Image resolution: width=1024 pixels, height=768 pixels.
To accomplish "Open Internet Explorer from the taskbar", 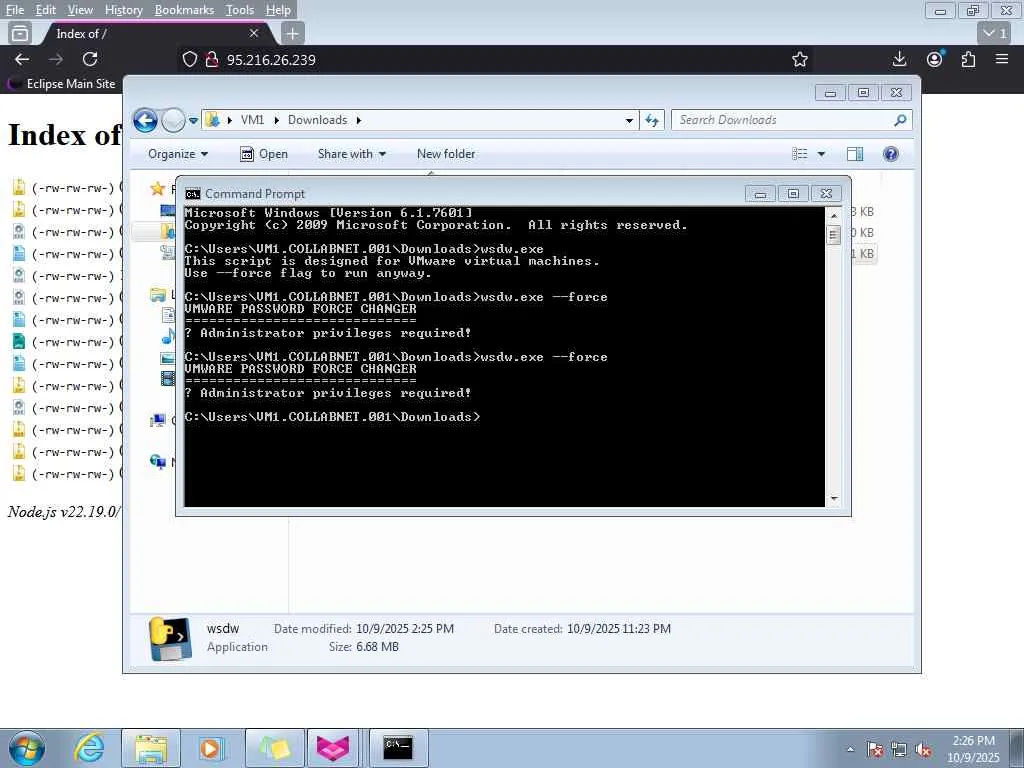I will pos(89,748).
